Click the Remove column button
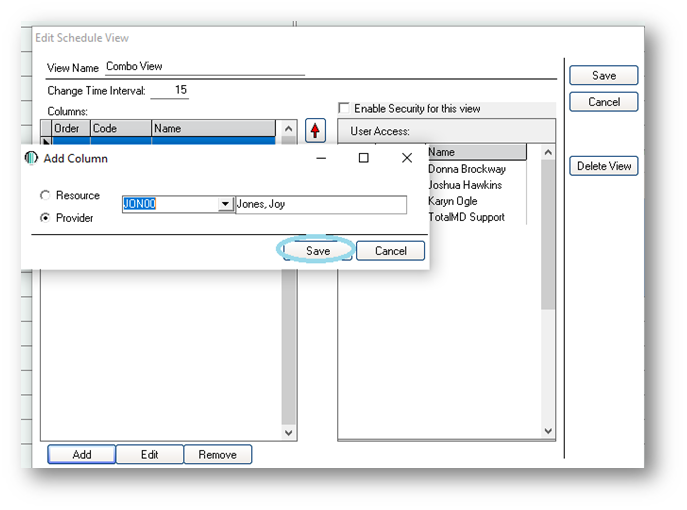 click(217, 454)
